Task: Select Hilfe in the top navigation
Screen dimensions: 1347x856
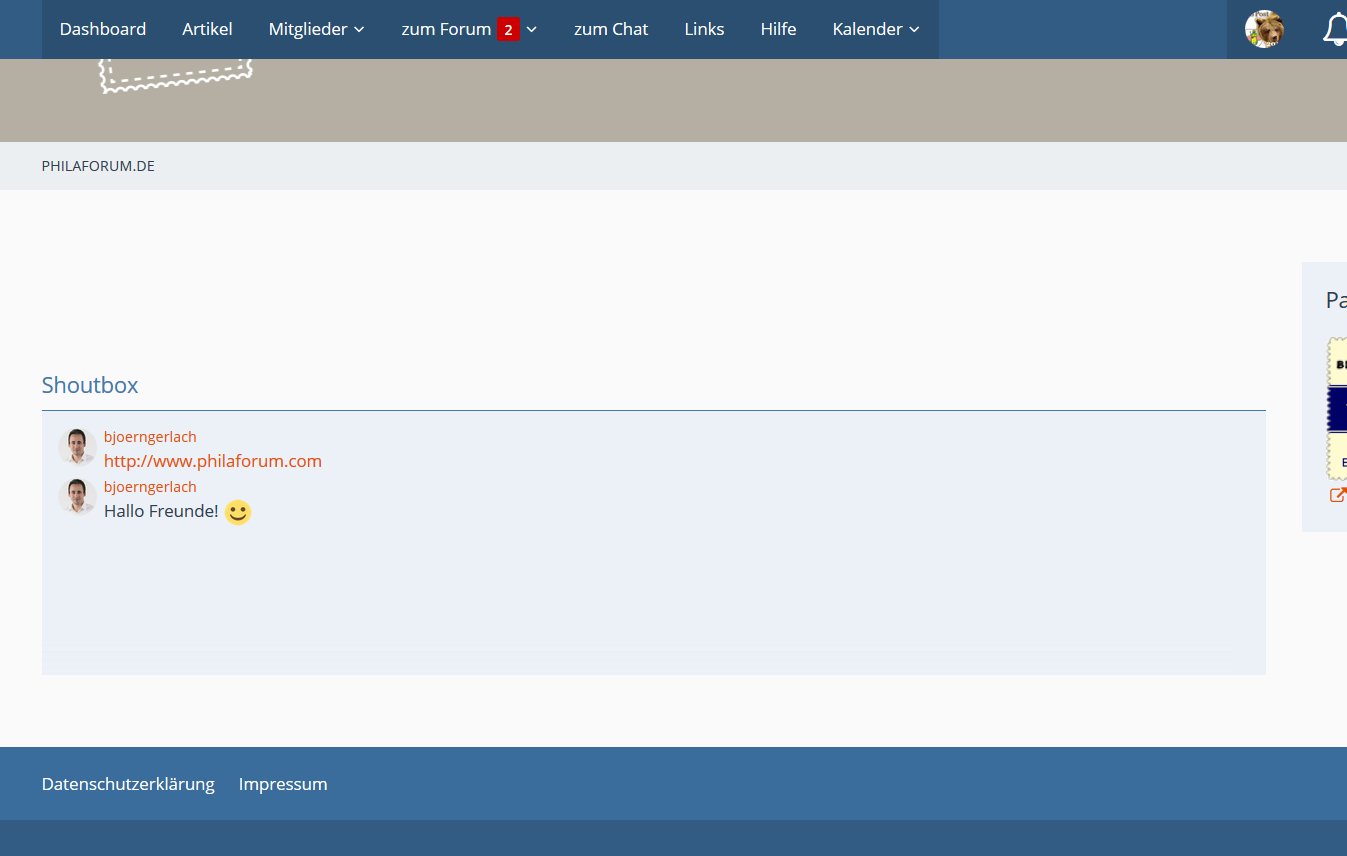Action: tap(778, 29)
